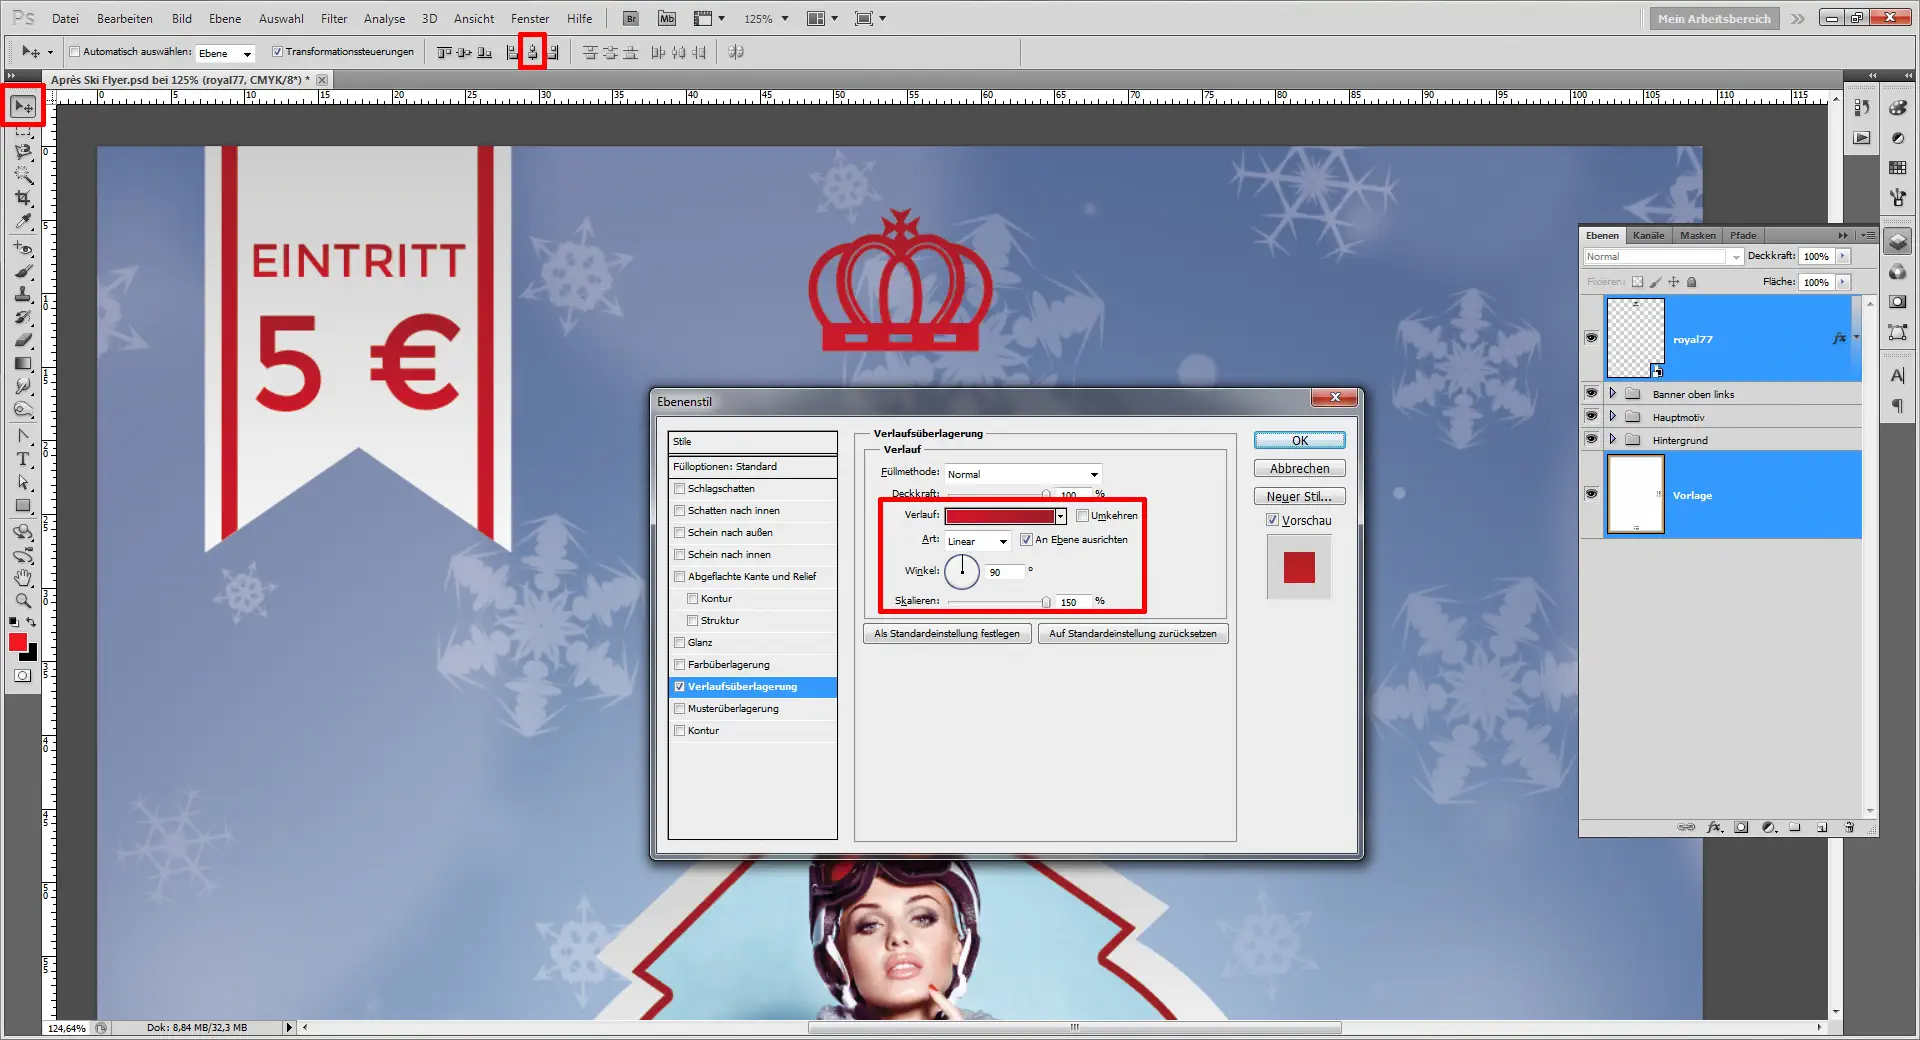Open the Filter menu

[x=334, y=18]
